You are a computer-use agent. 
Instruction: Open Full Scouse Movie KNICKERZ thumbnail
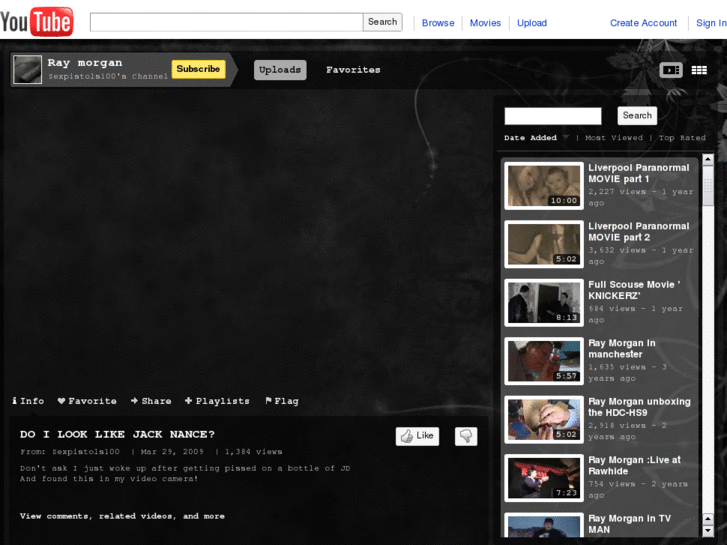[544, 303]
